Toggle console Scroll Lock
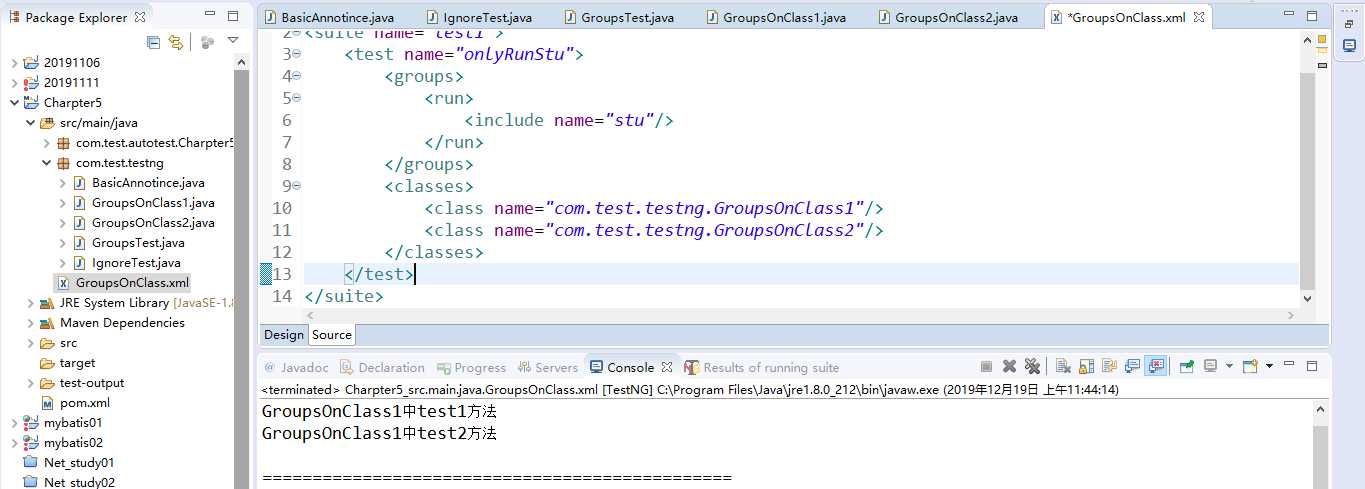Screen dimensions: 1365x489 [1087, 367]
